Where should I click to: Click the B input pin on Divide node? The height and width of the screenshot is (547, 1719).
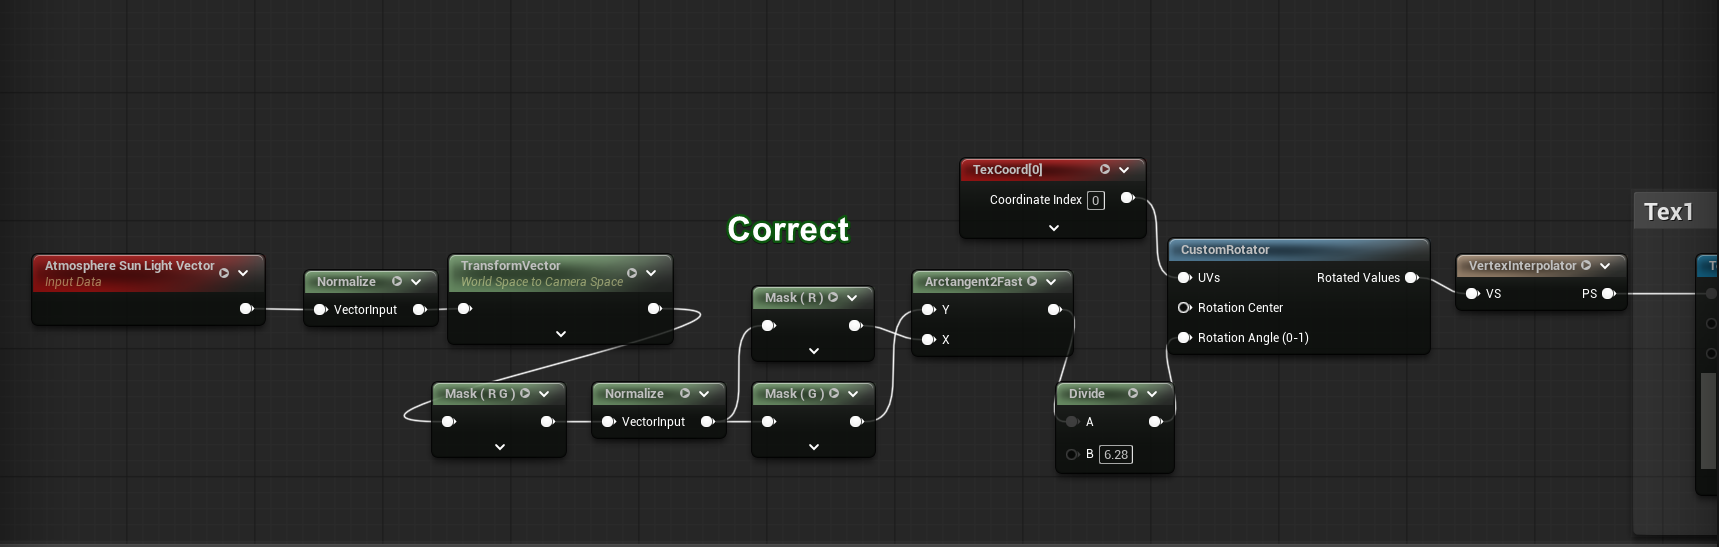1072,454
